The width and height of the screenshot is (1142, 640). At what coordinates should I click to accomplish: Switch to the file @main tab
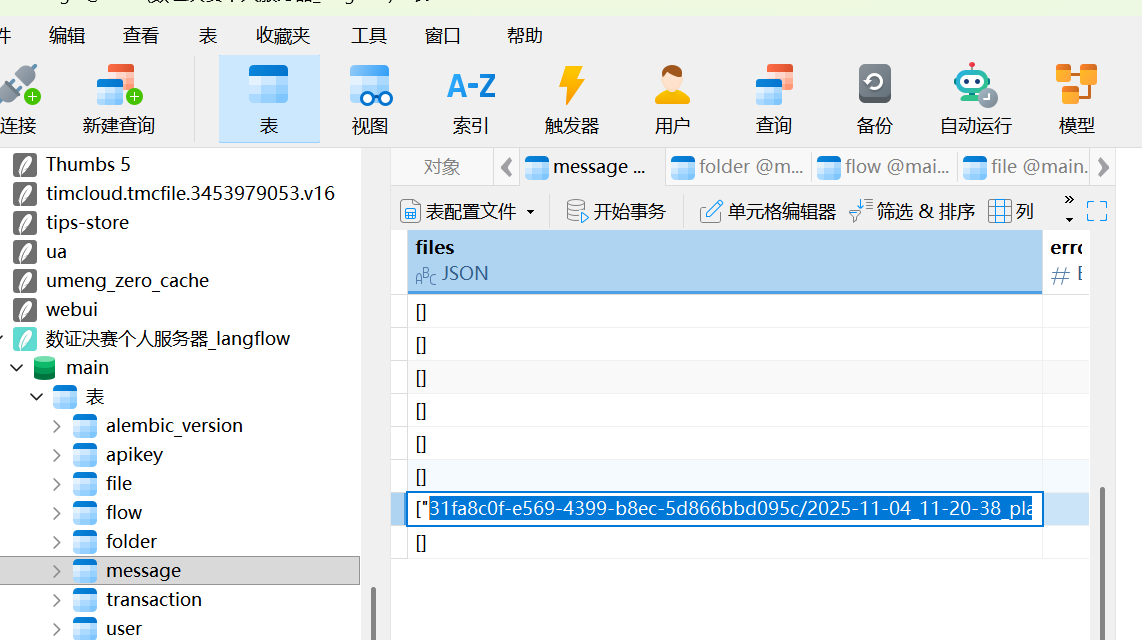point(1024,167)
